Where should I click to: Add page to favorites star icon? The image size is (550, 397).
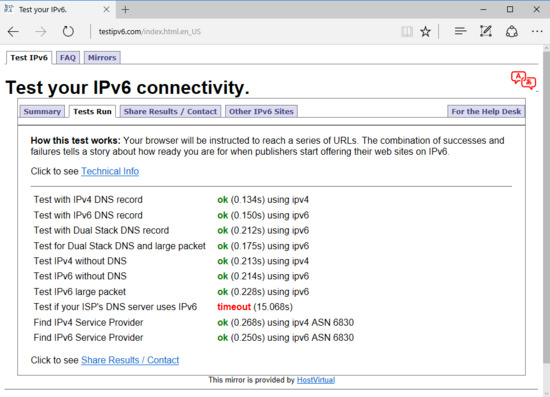[x=425, y=32]
